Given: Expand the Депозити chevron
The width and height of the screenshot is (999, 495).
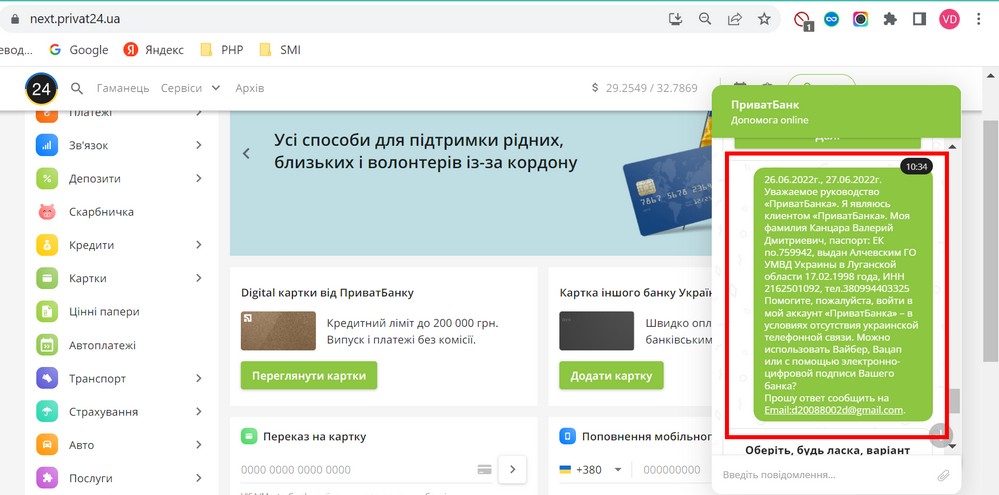Looking at the screenshot, I should click(x=199, y=178).
